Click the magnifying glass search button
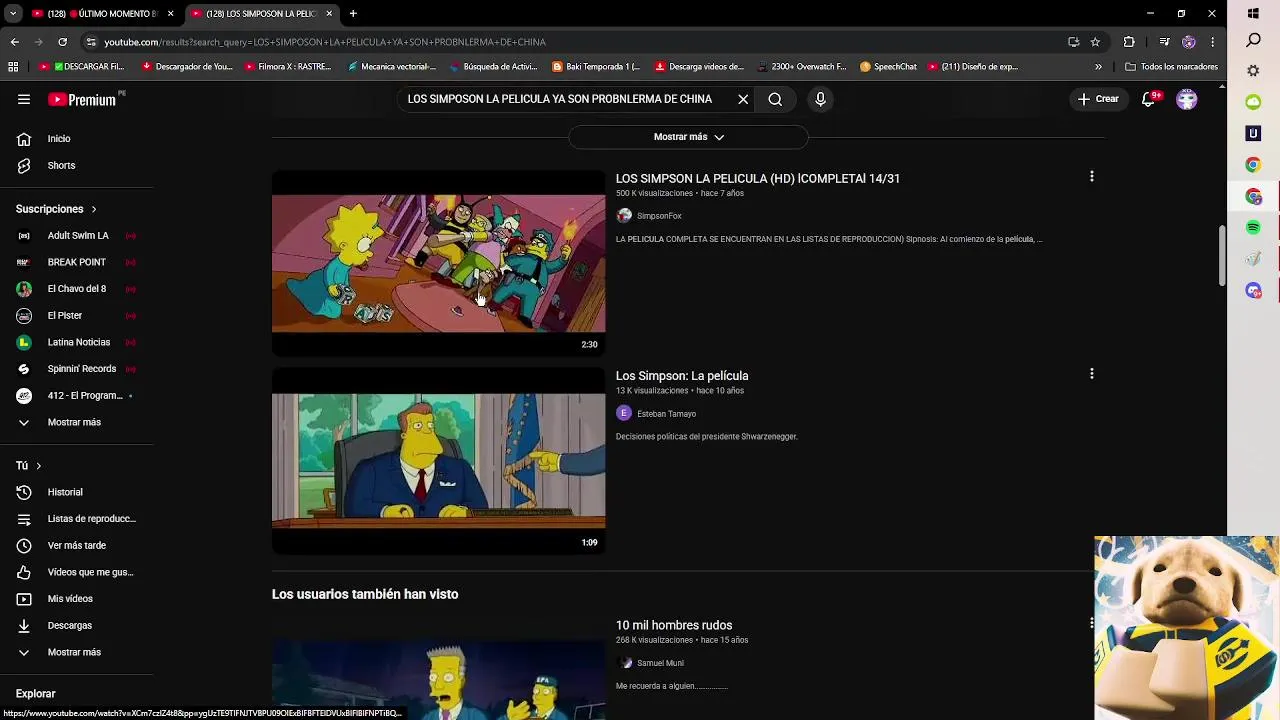This screenshot has height=720, width=1280. [x=775, y=99]
